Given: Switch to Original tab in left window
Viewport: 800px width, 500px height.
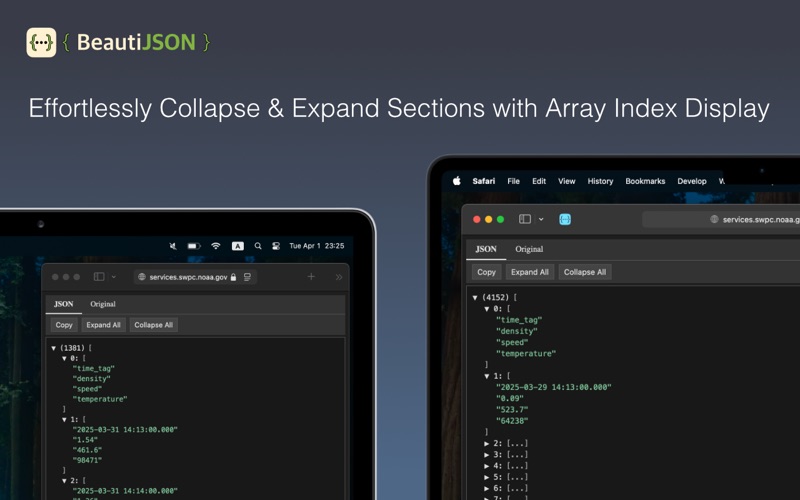Looking at the screenshot, I should [x=103, y=304].
